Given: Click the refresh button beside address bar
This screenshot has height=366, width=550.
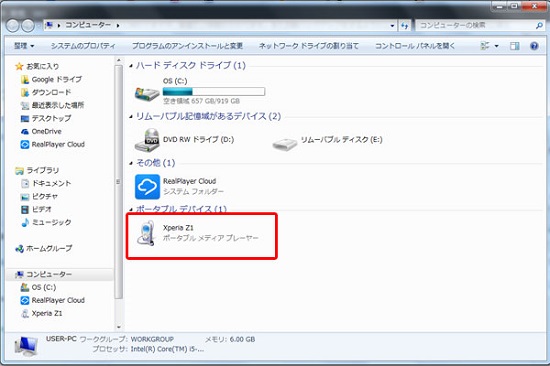Looking at the screenshot, I should point(404,26).
